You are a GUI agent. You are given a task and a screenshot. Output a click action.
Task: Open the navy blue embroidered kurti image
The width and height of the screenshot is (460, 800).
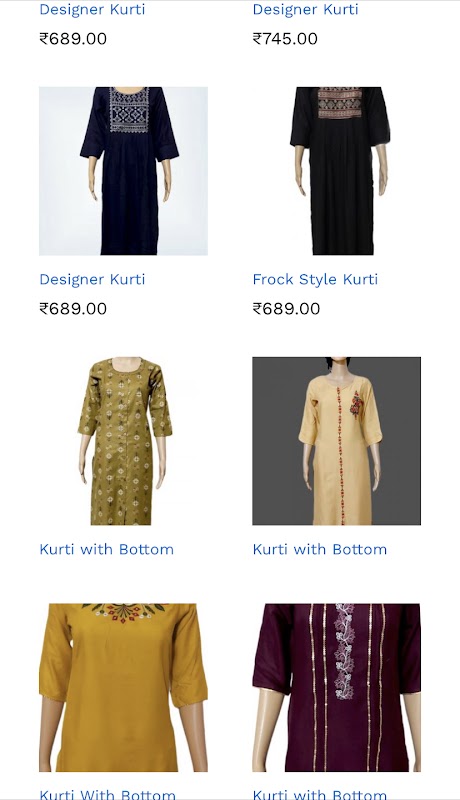[x=123, y=171]
